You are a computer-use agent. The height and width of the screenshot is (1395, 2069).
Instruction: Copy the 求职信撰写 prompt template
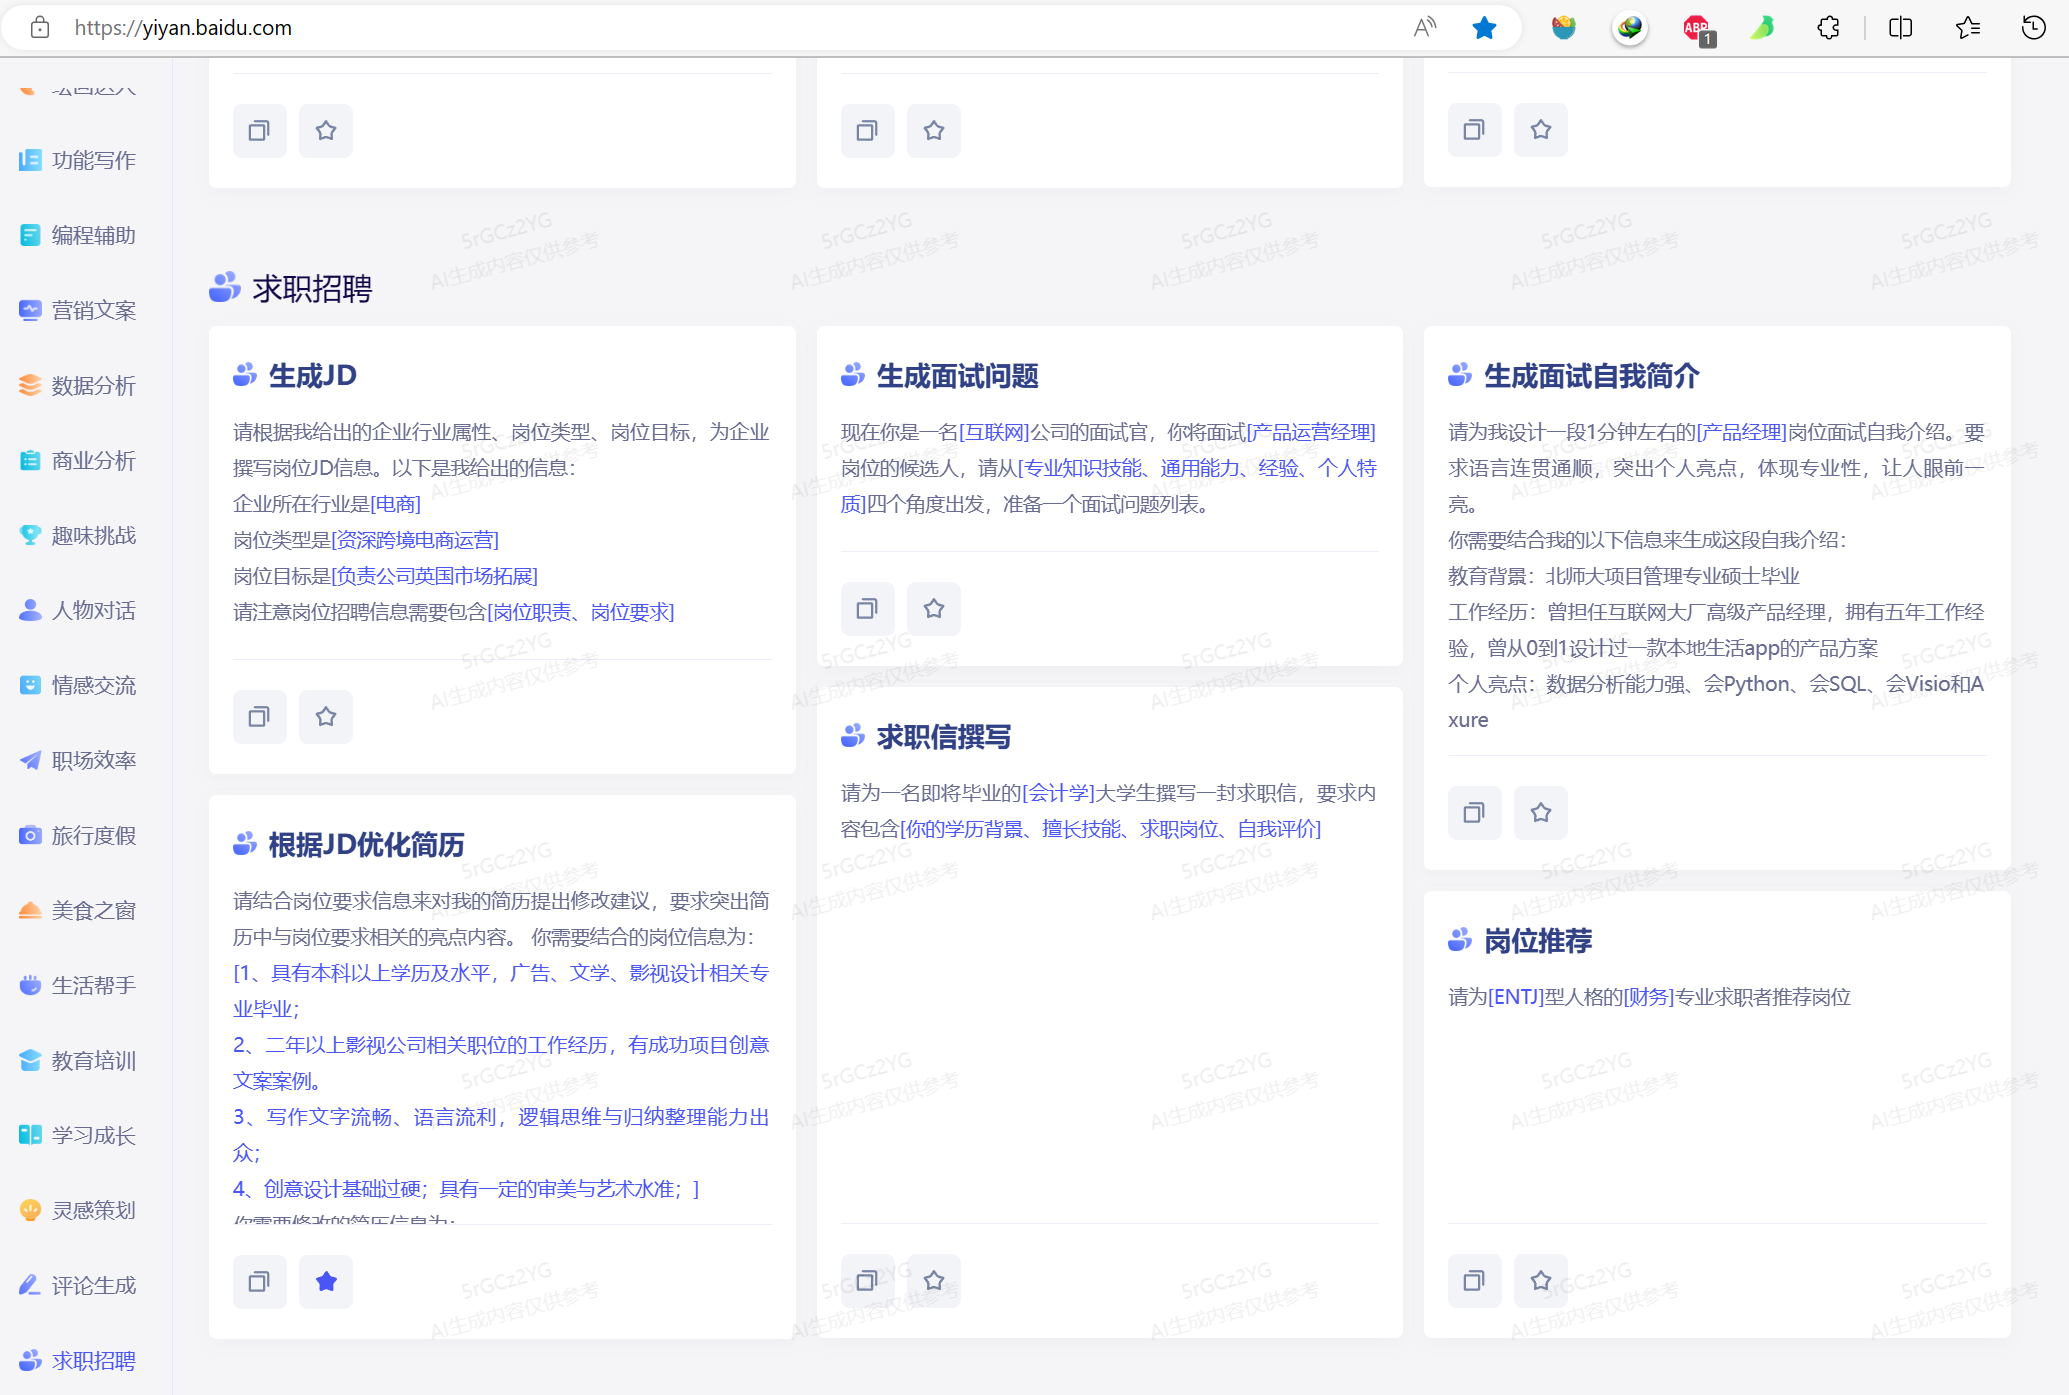[x=867, y=1280]
